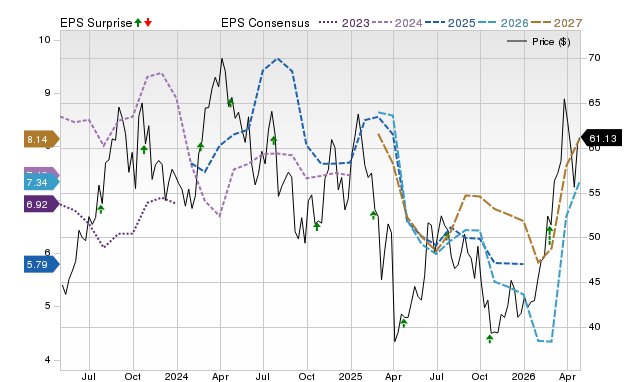Viewport: 640px width, 382px height.
Task: Click the 9 label on left axis
Action: pyautogui.click(x=47, y=93)
